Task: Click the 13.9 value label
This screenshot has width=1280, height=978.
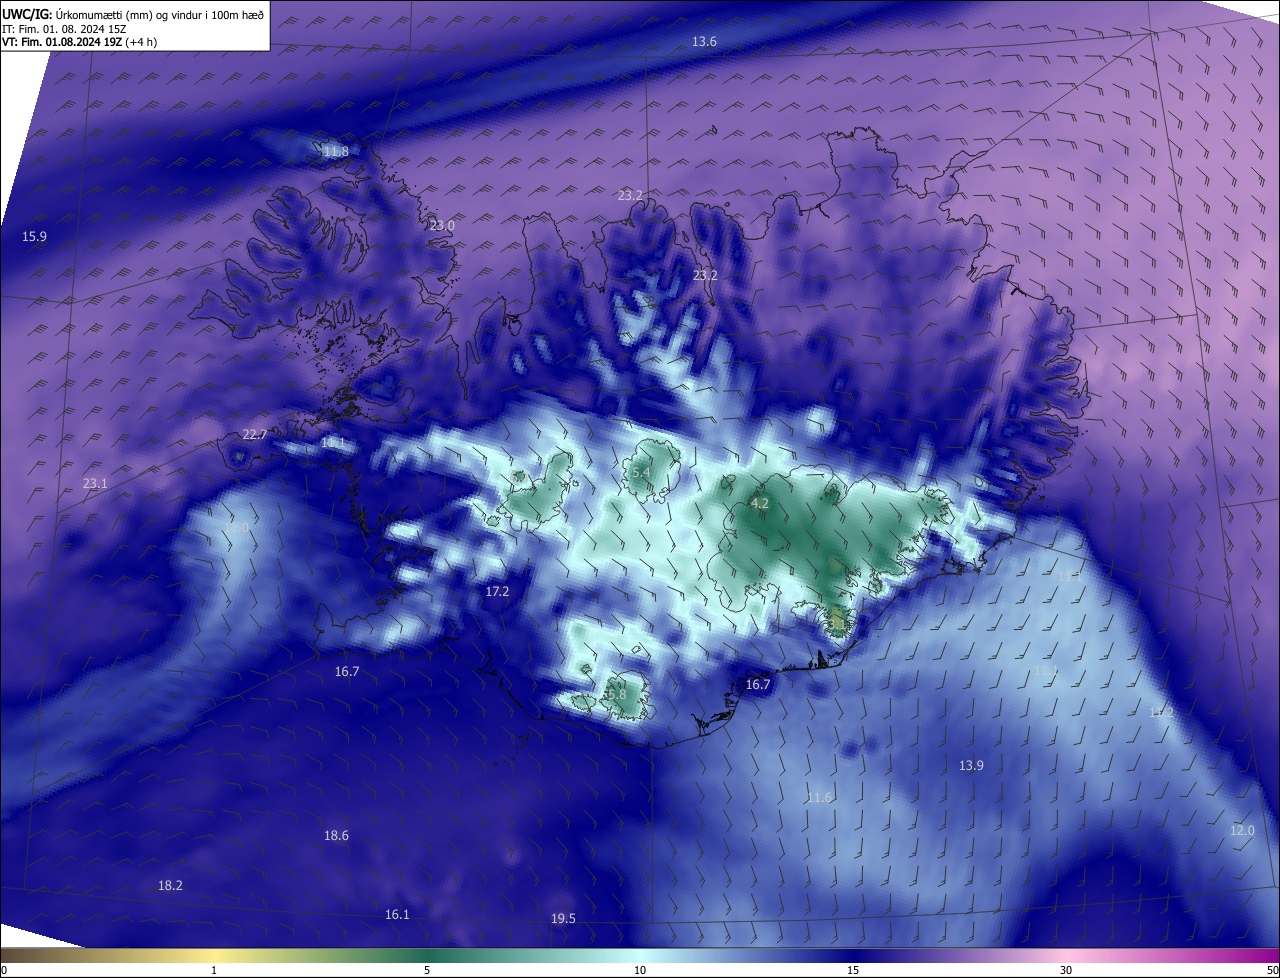Action: [971, 765]
